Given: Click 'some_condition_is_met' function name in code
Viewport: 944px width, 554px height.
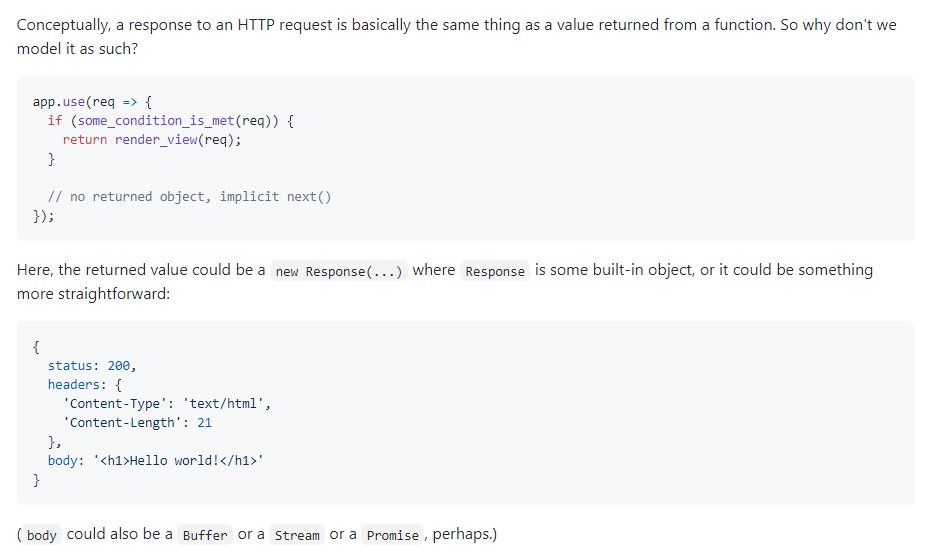Looking at the screenshot, I should coord(156,121).
